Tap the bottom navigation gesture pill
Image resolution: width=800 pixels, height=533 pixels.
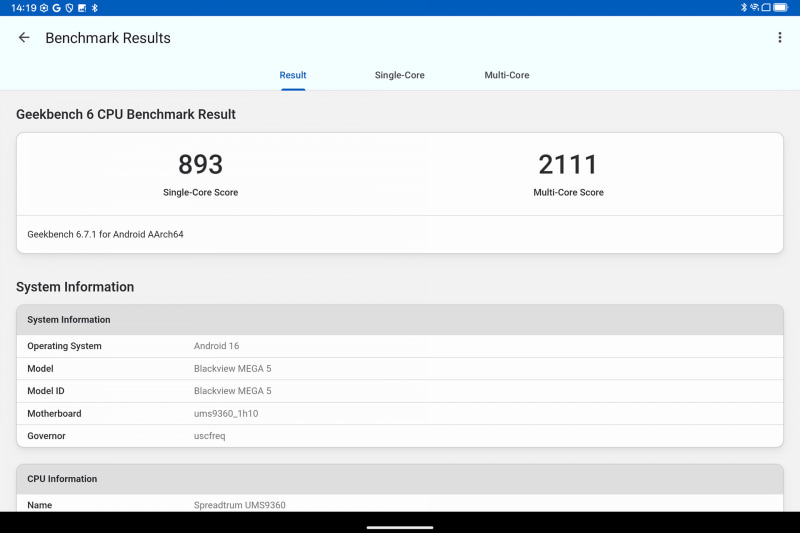coord(400,527)
